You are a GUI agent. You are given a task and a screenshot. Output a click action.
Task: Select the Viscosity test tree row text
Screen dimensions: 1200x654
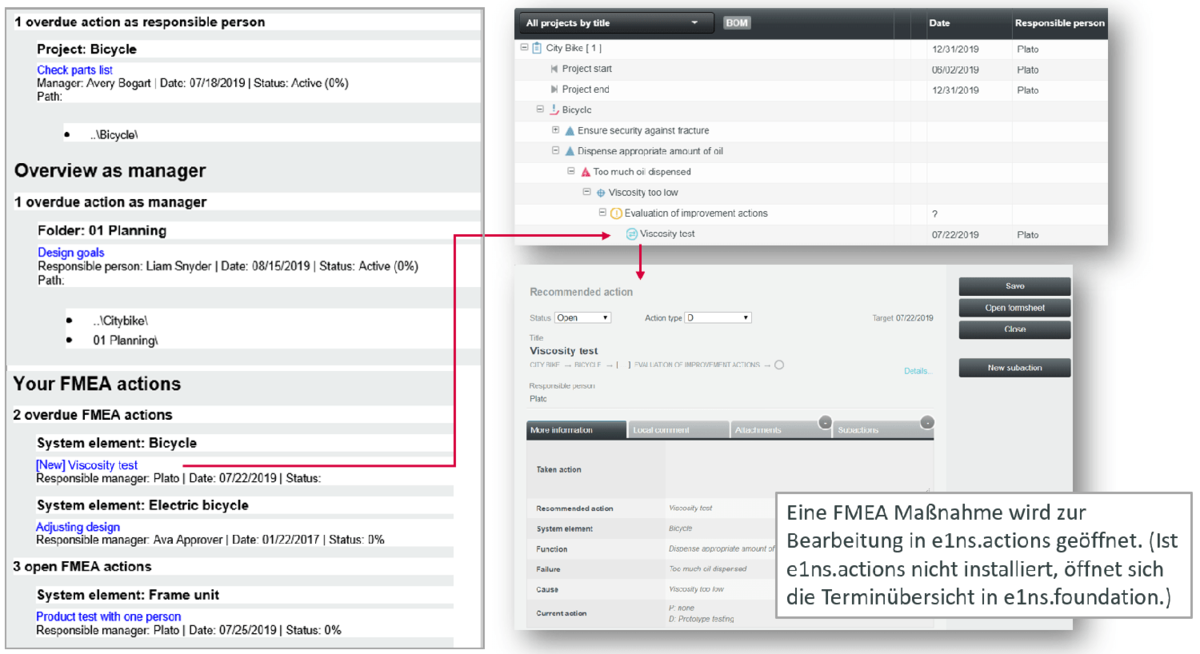tap(667, 234)
